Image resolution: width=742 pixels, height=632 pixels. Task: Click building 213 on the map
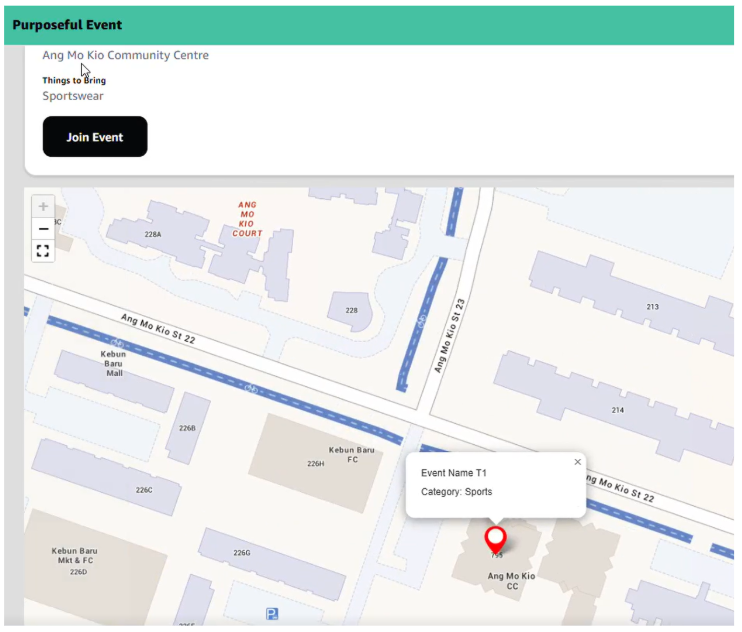pyautogui.click(x=652, y=307)
